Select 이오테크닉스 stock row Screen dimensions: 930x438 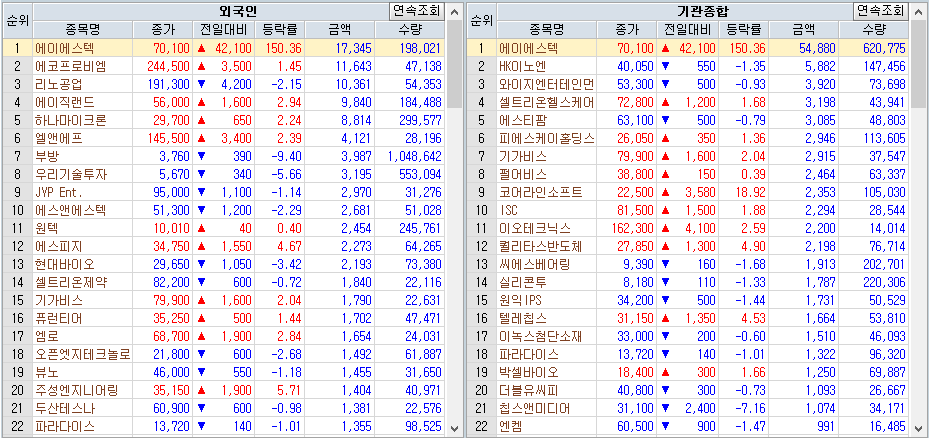[688, 228]
